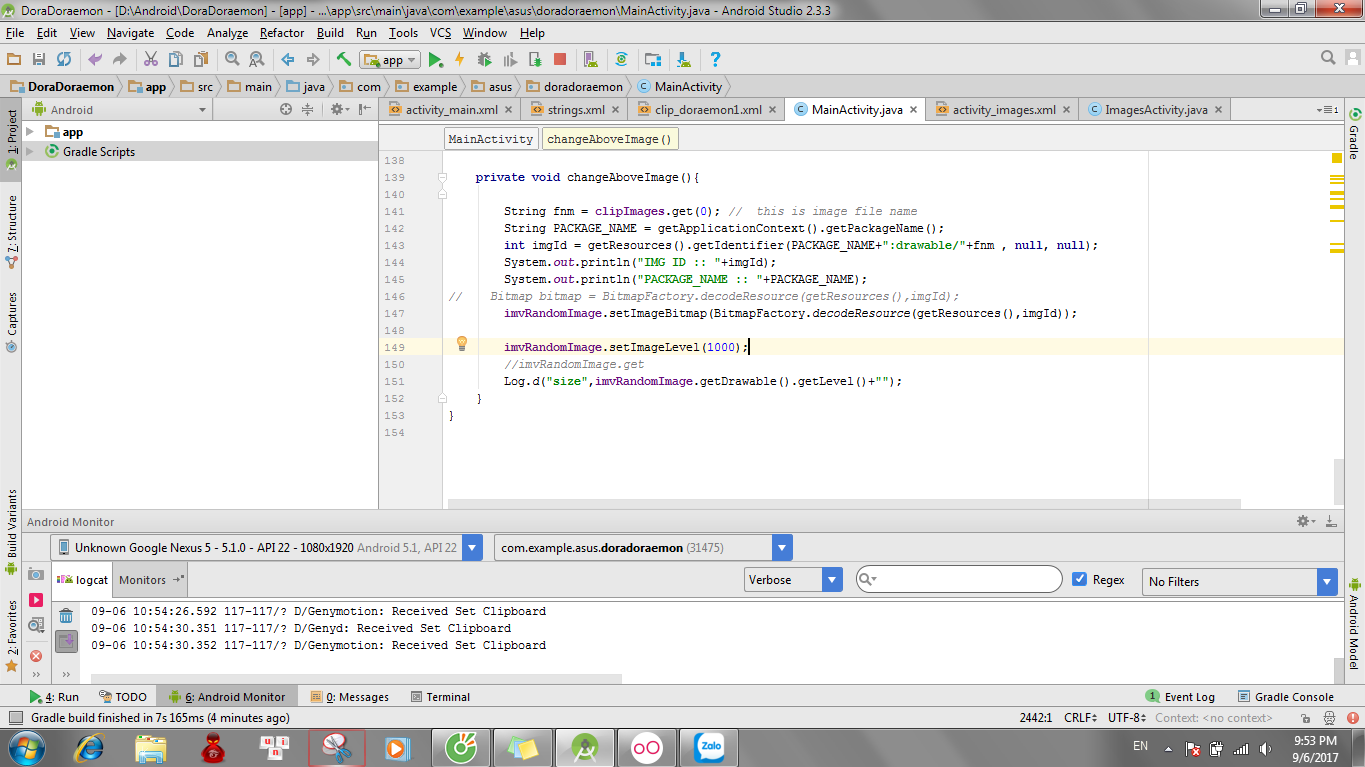This screenshot has width=1365, height=767.
Task: Toggle scroll to end in logcat
Action: (x=66, y=641)
